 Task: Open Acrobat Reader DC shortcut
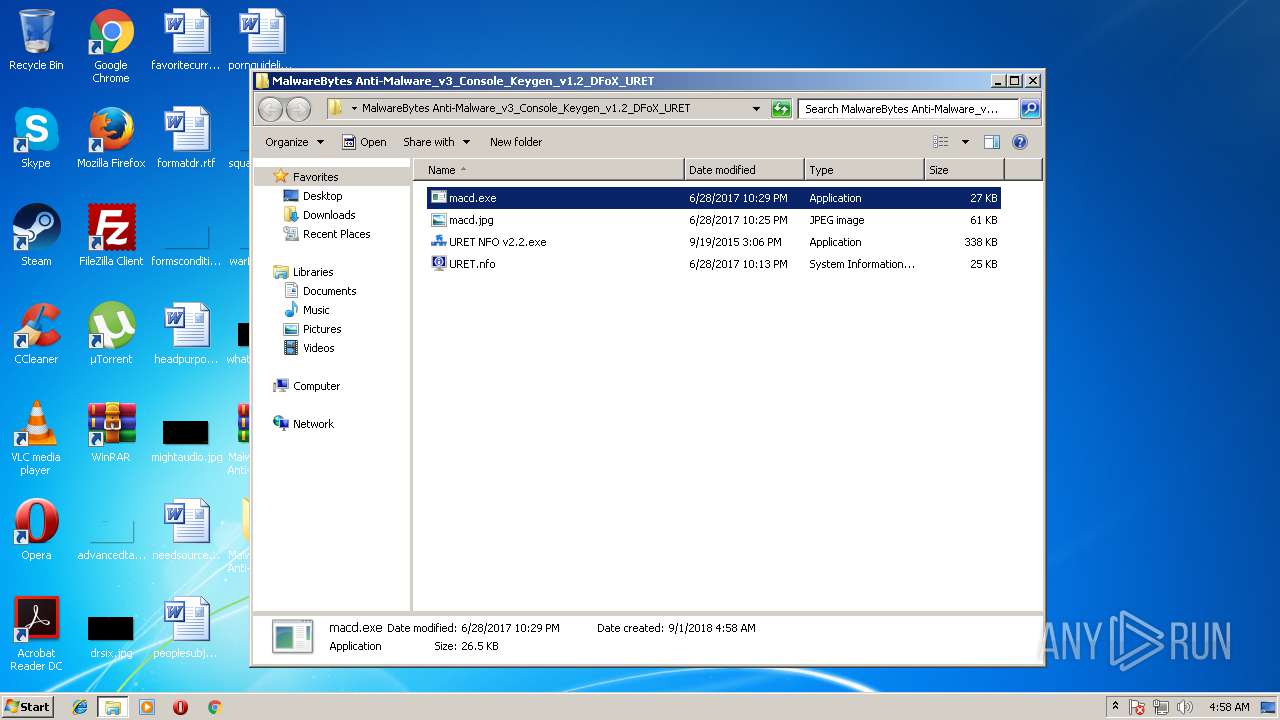(x=36, y=634)
